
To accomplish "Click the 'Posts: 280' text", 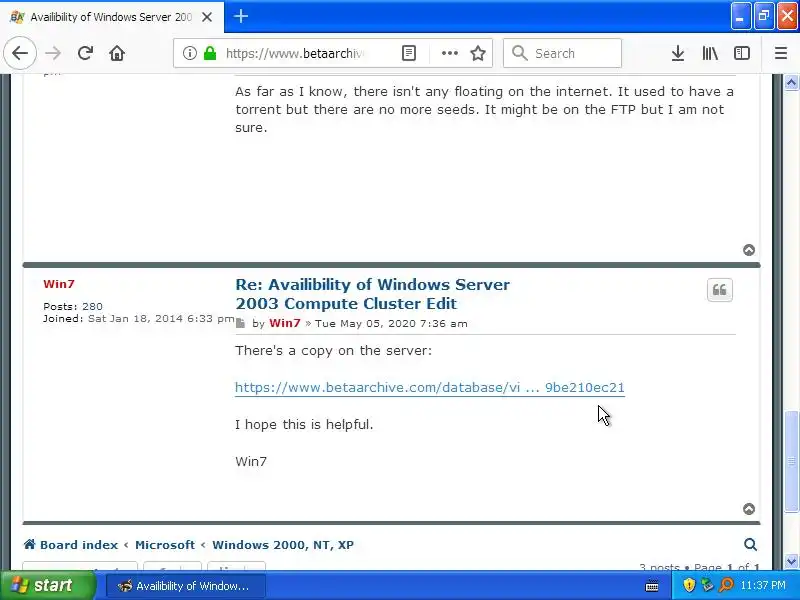I will [x=73, y=307].
